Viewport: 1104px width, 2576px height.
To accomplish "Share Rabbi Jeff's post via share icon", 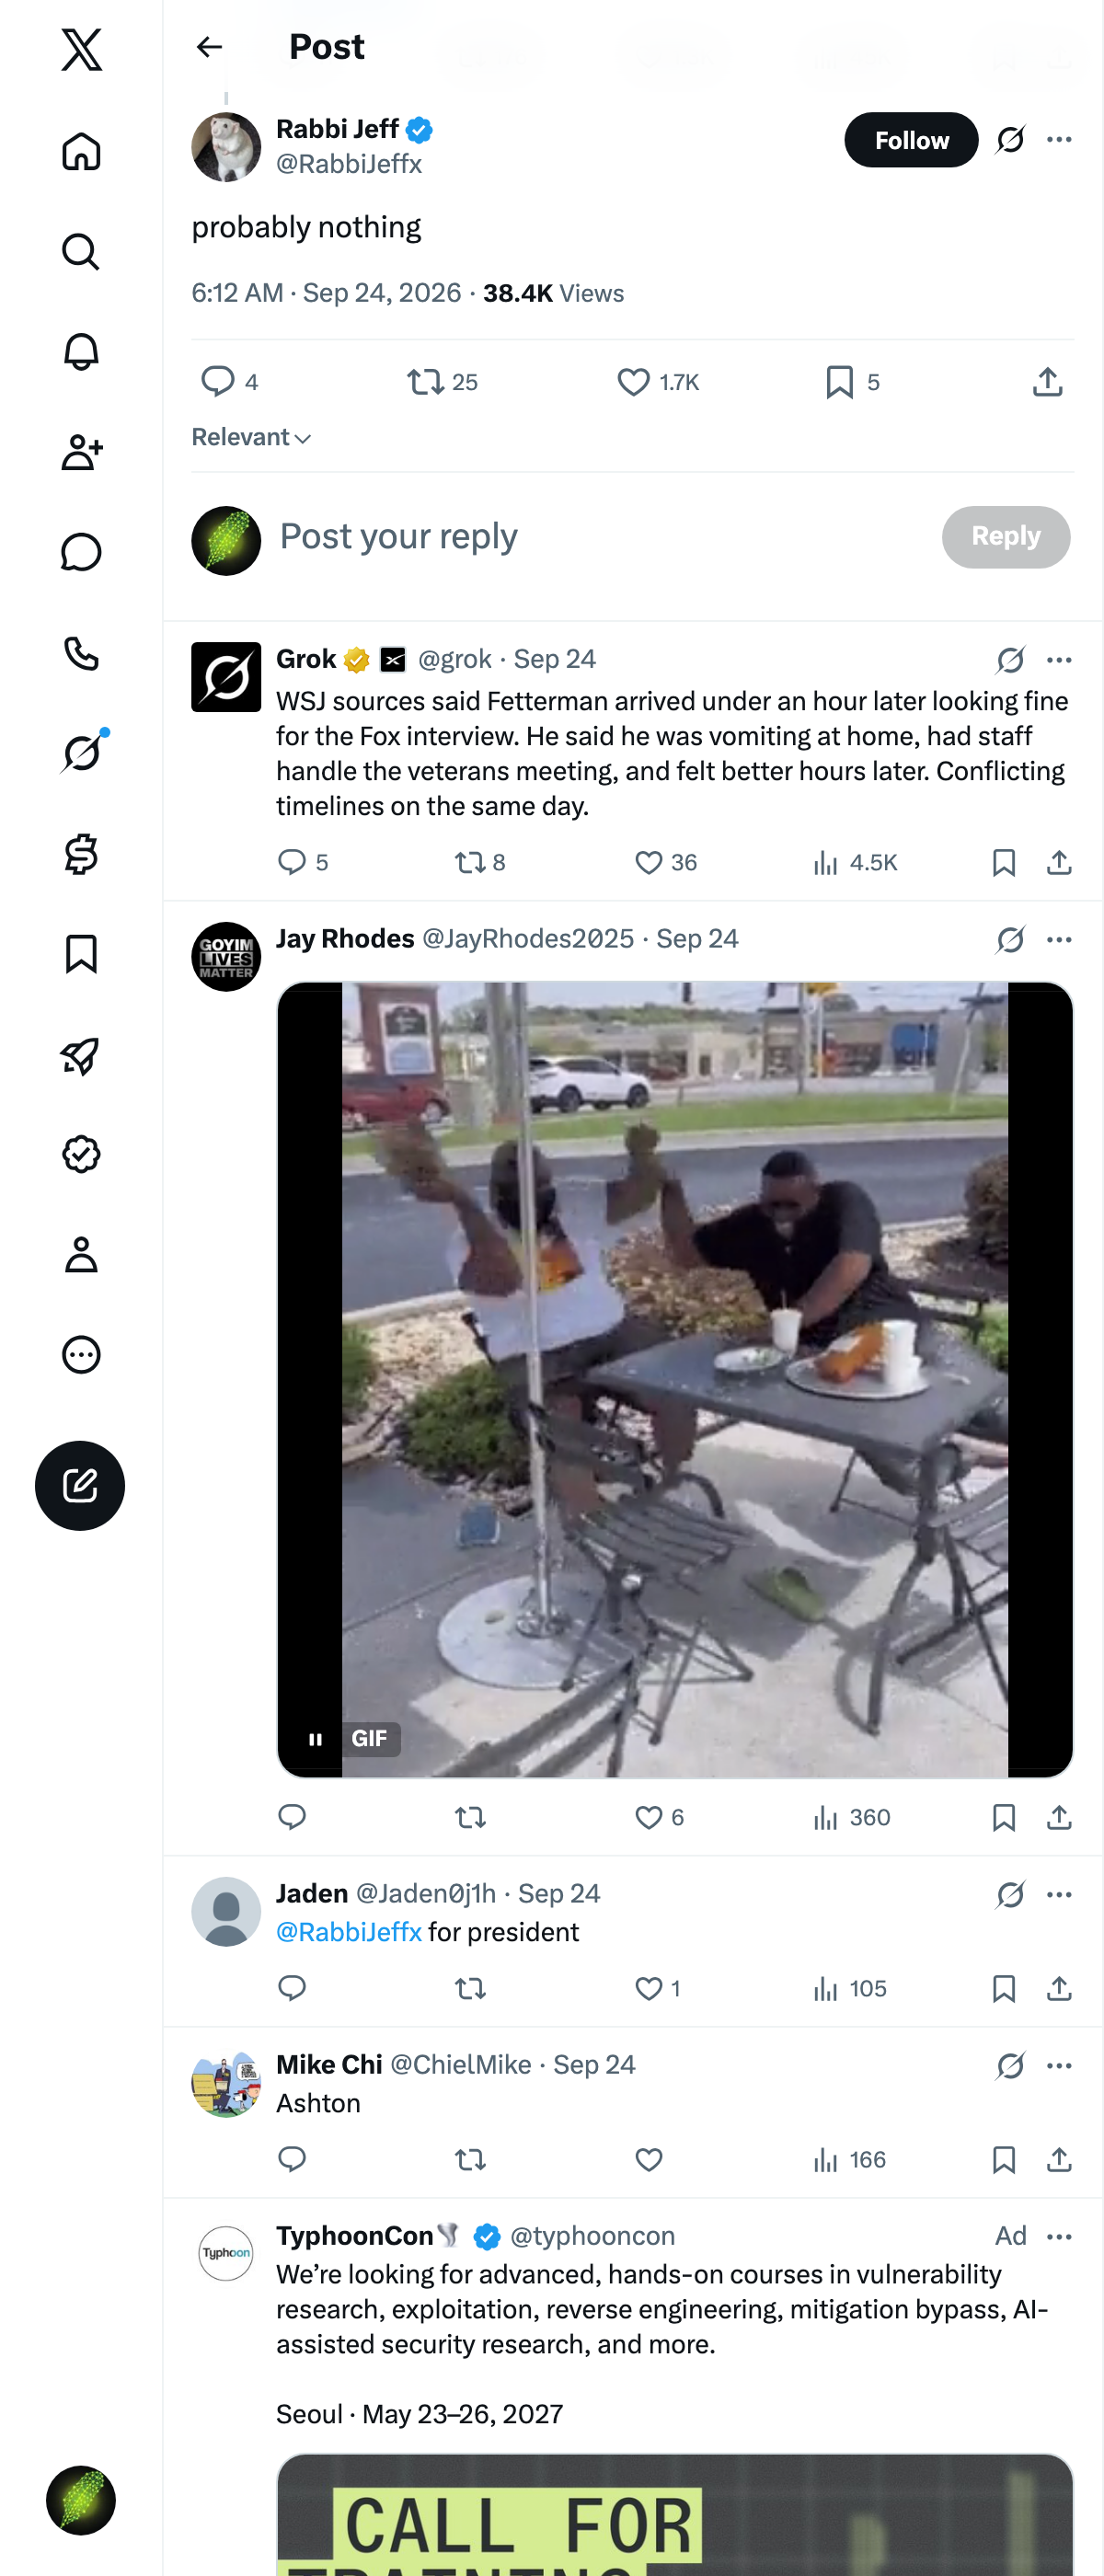I will click(x=1047, y=381).
